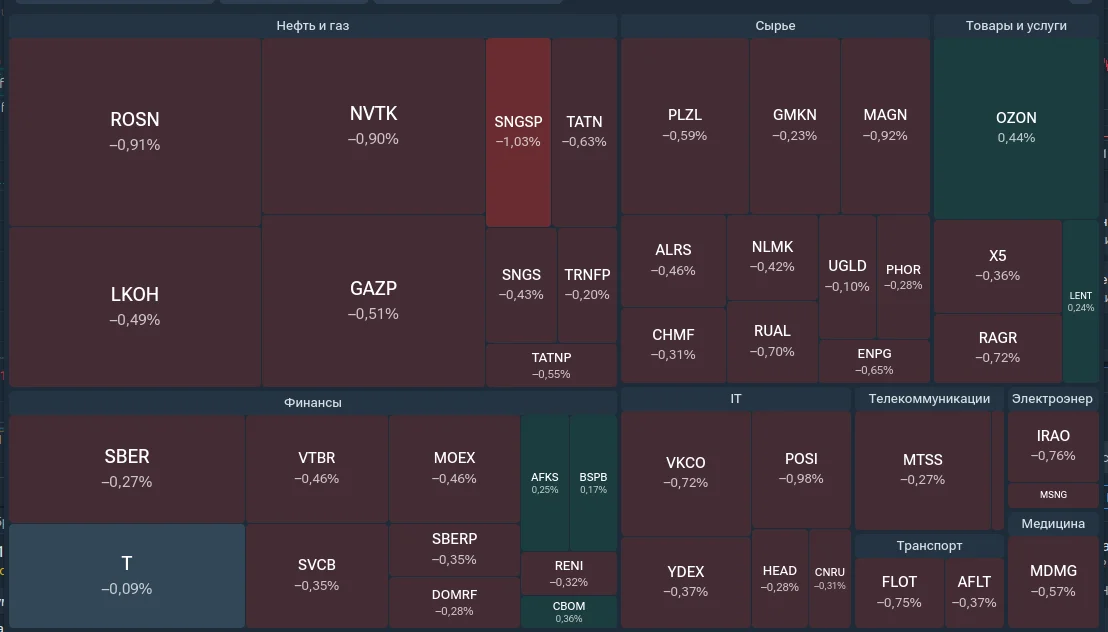
Task: Open the MTSS tile in Телекоммуникации
Action: click(923, 470)
